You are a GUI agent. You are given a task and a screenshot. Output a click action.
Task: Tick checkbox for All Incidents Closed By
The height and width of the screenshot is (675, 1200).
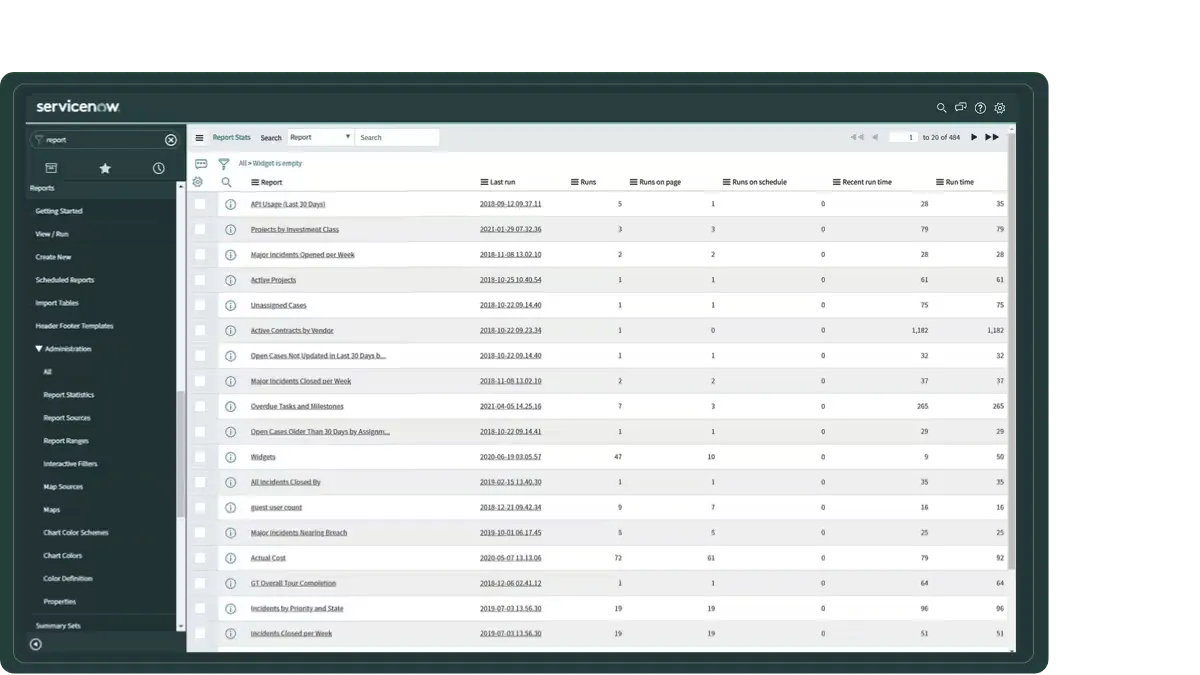click(x=200, y=482)
